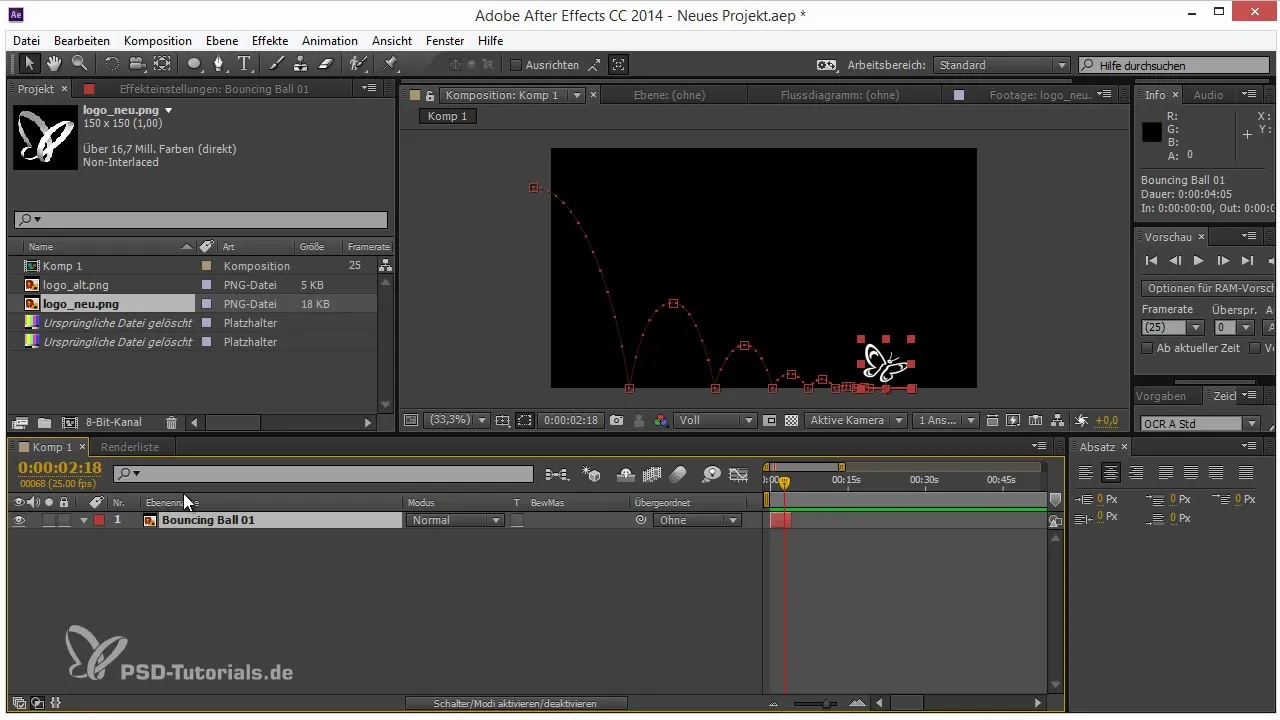Create new folder in Project panel
This screenshot has width=1280, height=720.
(44, 423)
